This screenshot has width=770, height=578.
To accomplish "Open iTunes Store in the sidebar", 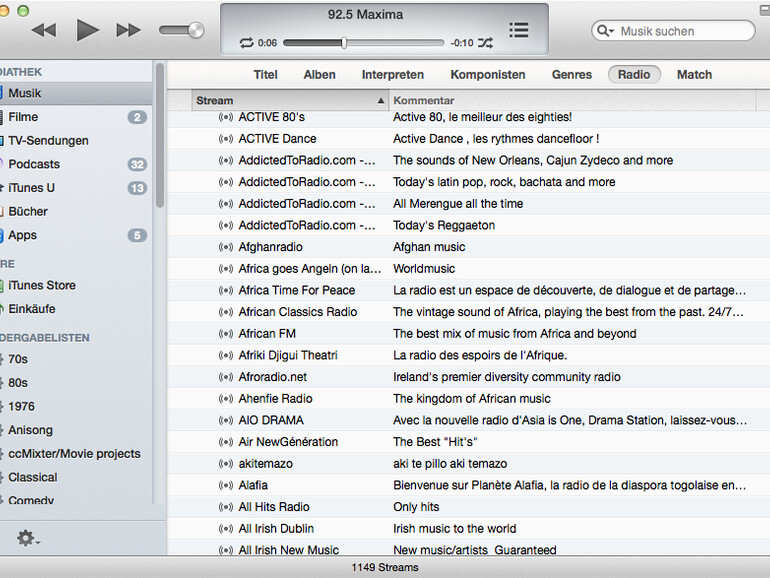I will click(x=41, y=285).
